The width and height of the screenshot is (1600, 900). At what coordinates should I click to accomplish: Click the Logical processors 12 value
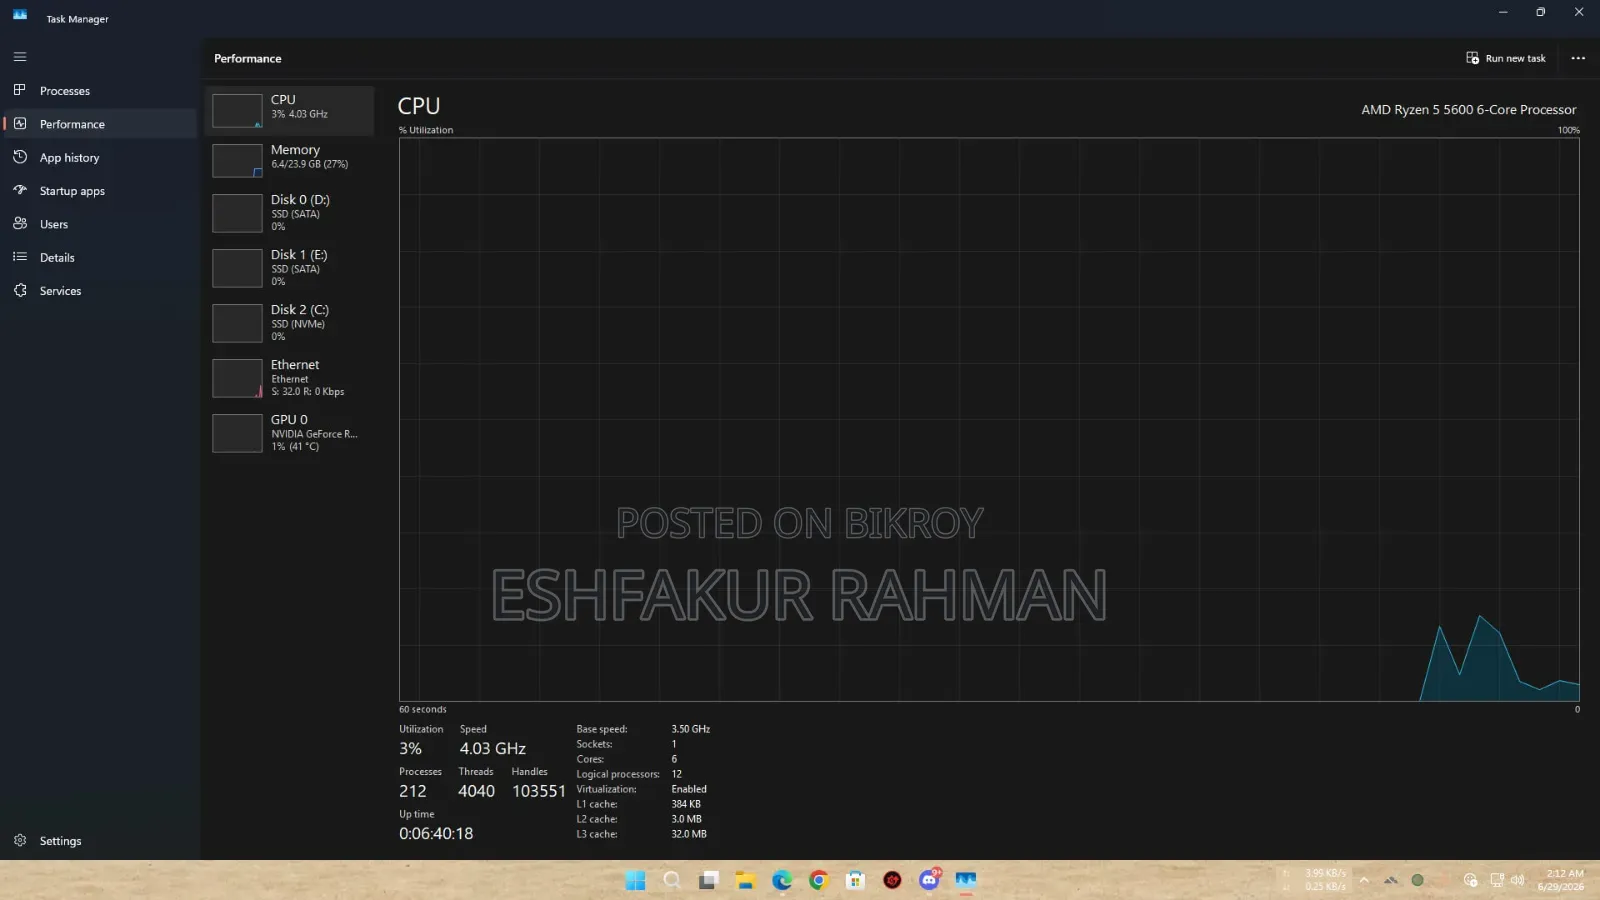click(677, 774)
